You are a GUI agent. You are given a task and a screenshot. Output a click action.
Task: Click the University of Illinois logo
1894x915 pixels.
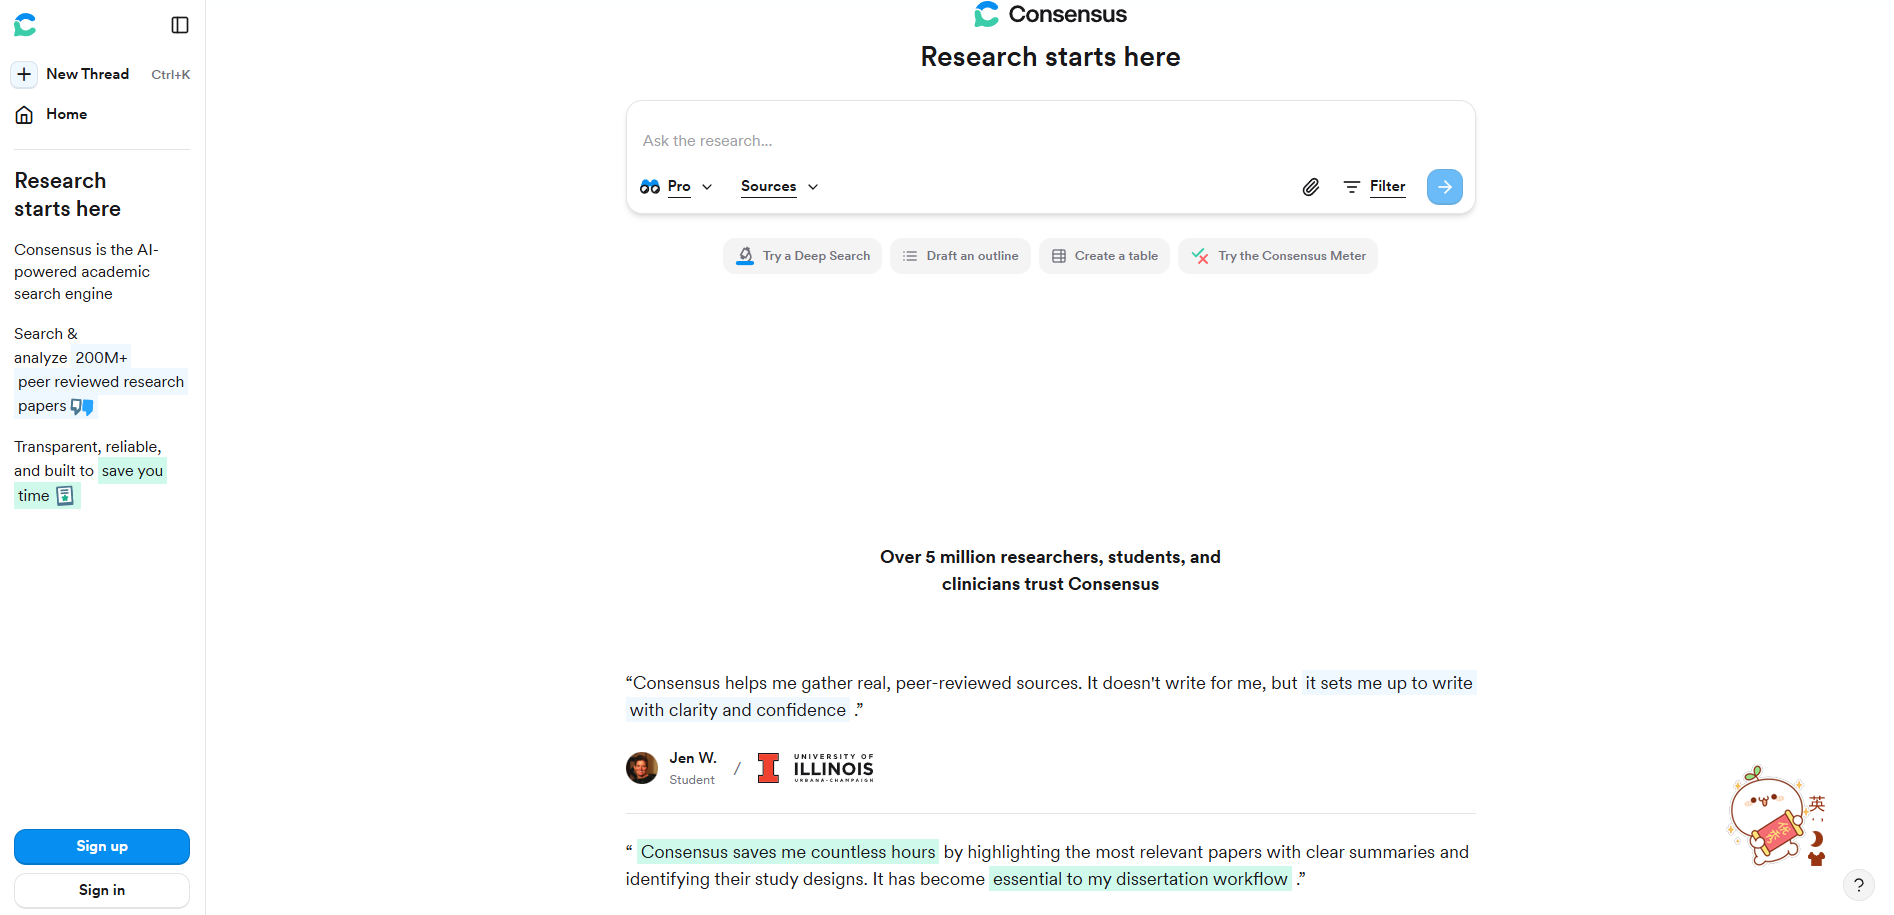coord(816,768)
